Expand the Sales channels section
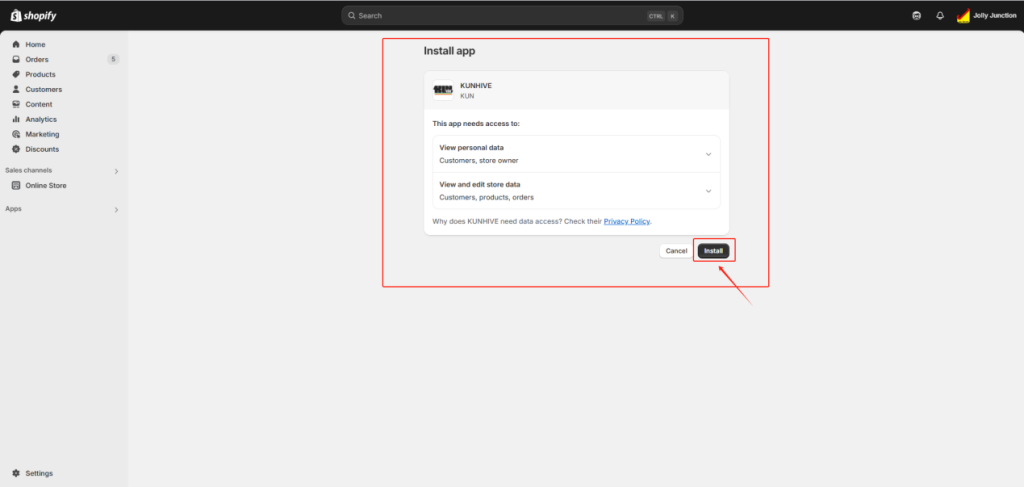 [116, 171]
